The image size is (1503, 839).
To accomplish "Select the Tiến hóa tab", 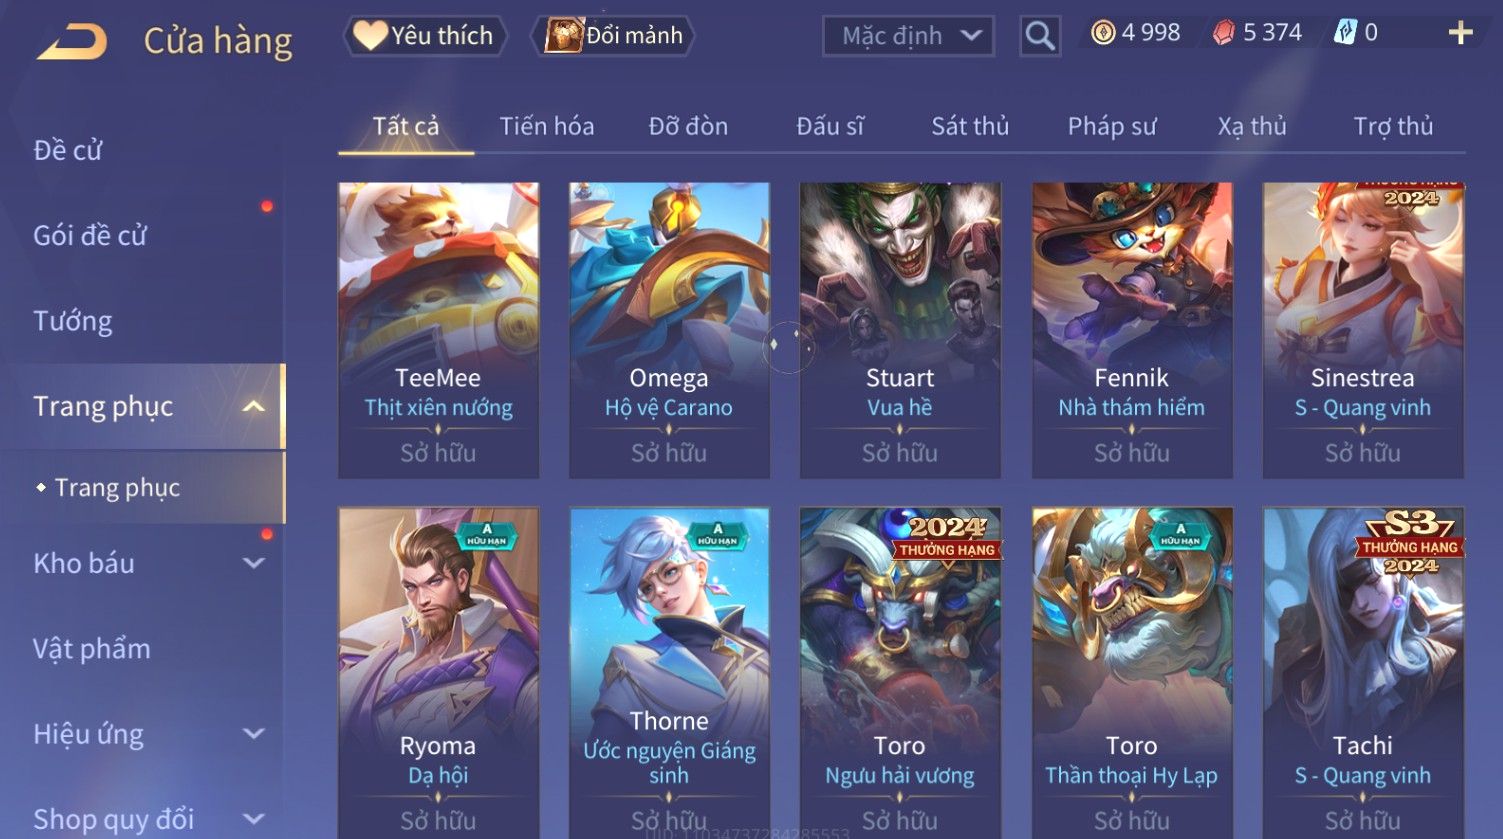I will (x=547, y=126).
